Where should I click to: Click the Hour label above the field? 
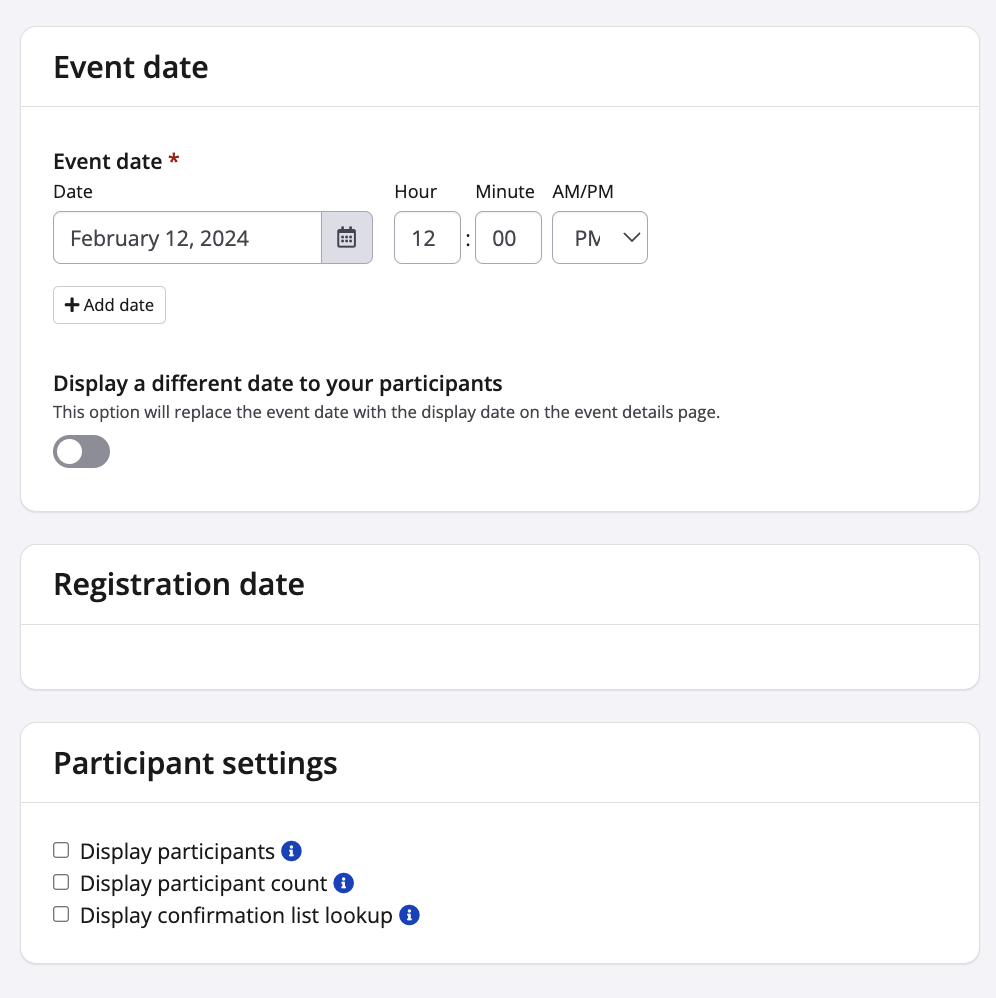(x=416, y=191)
